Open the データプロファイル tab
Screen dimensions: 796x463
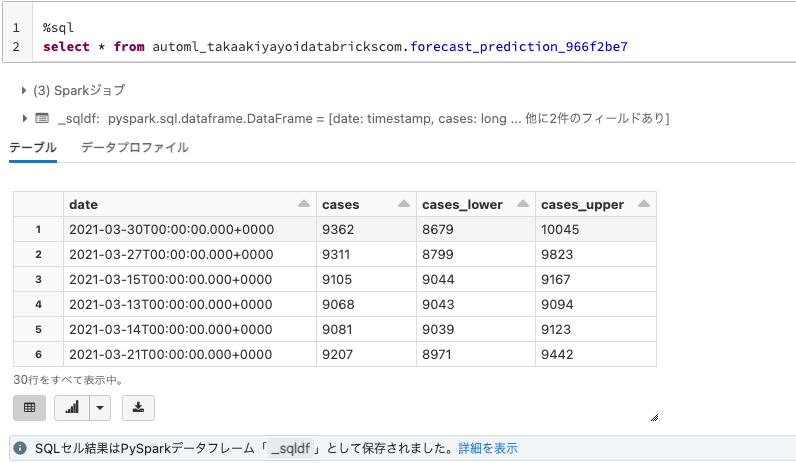point(135,148)
